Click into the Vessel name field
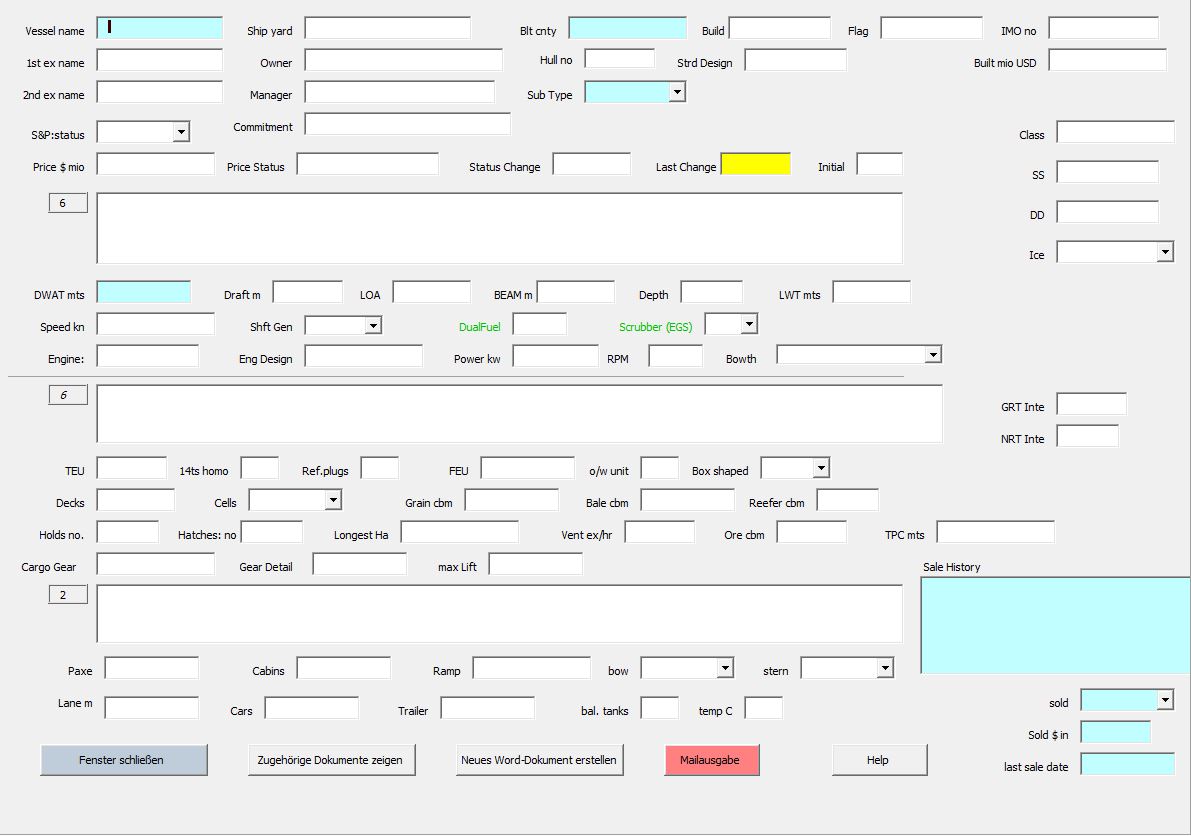 tap(160, 29)
